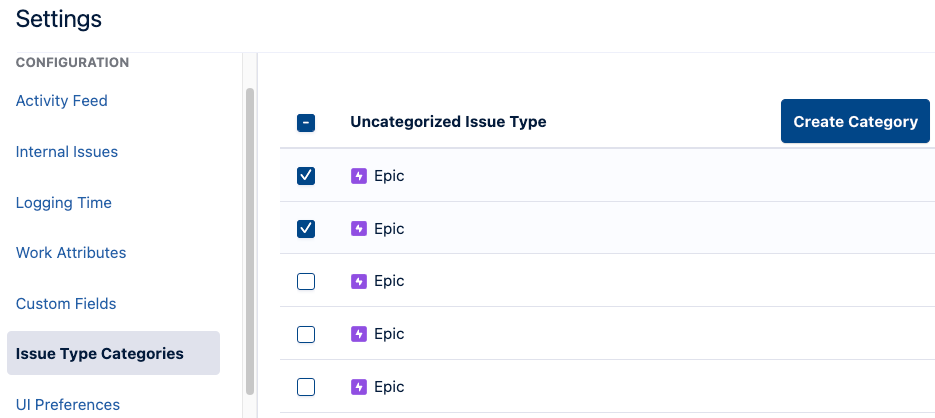
Task: Click the Epic icon in the second row
Action: (359, 229)
